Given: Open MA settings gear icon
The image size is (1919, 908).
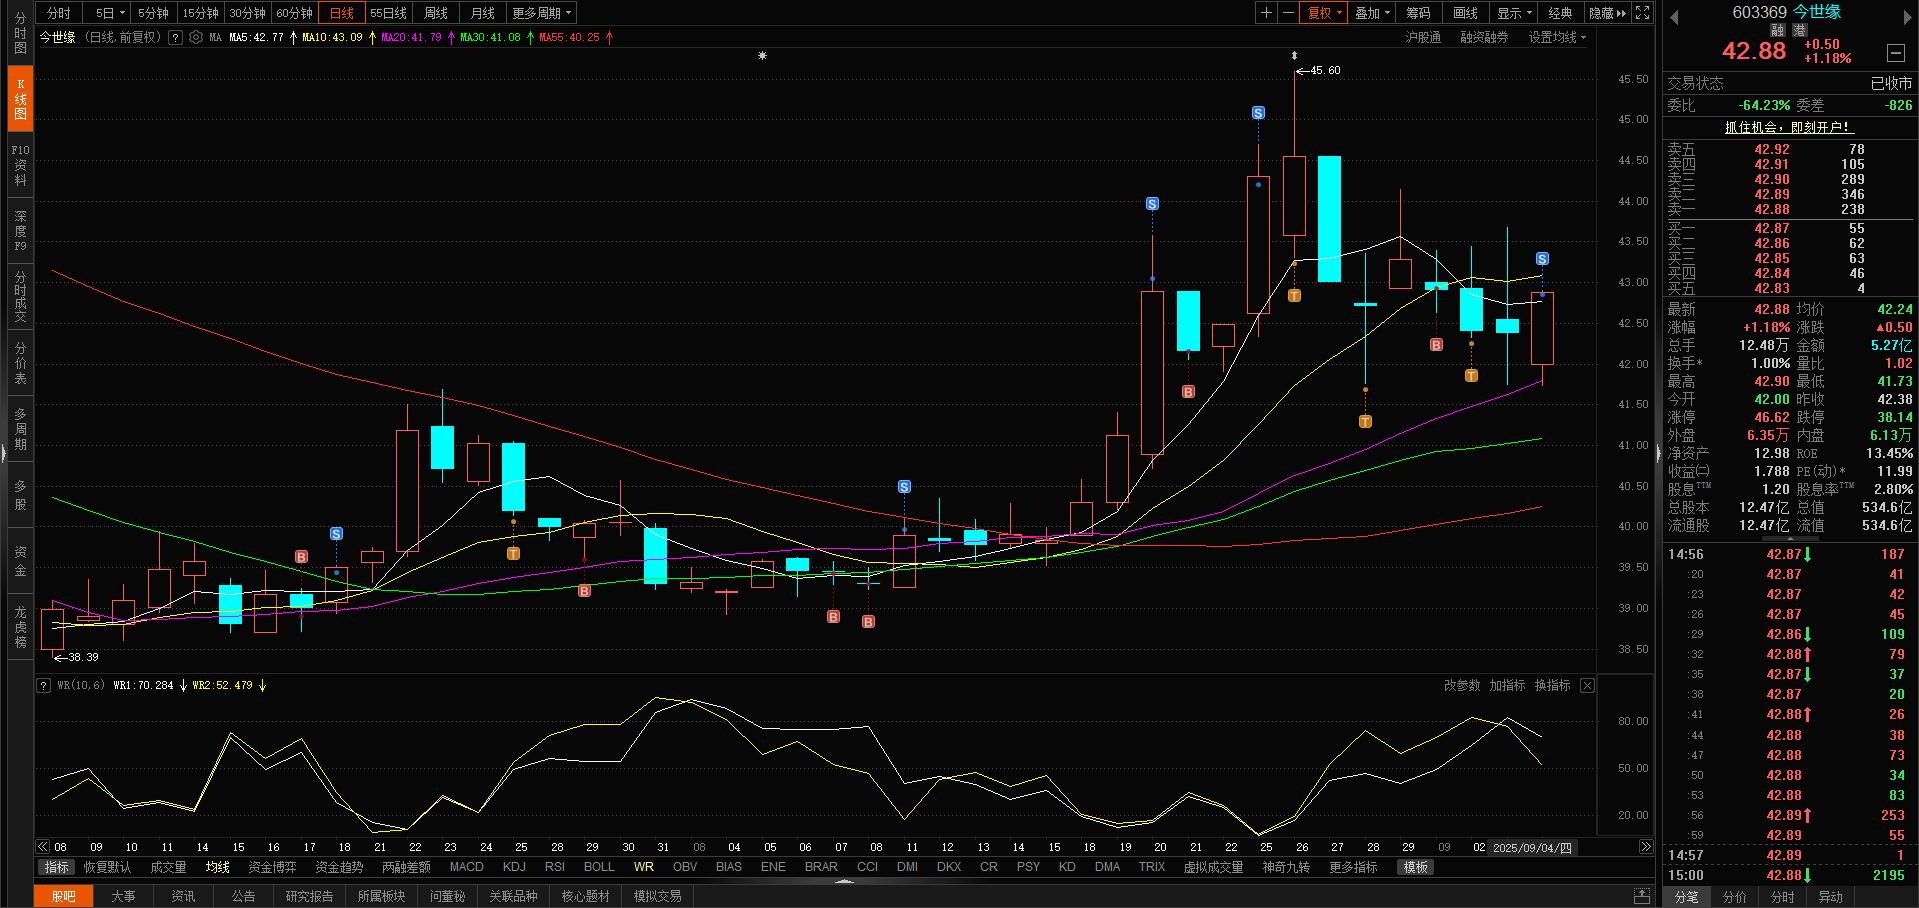Looking at the screenshot, I should click(196, 37).
